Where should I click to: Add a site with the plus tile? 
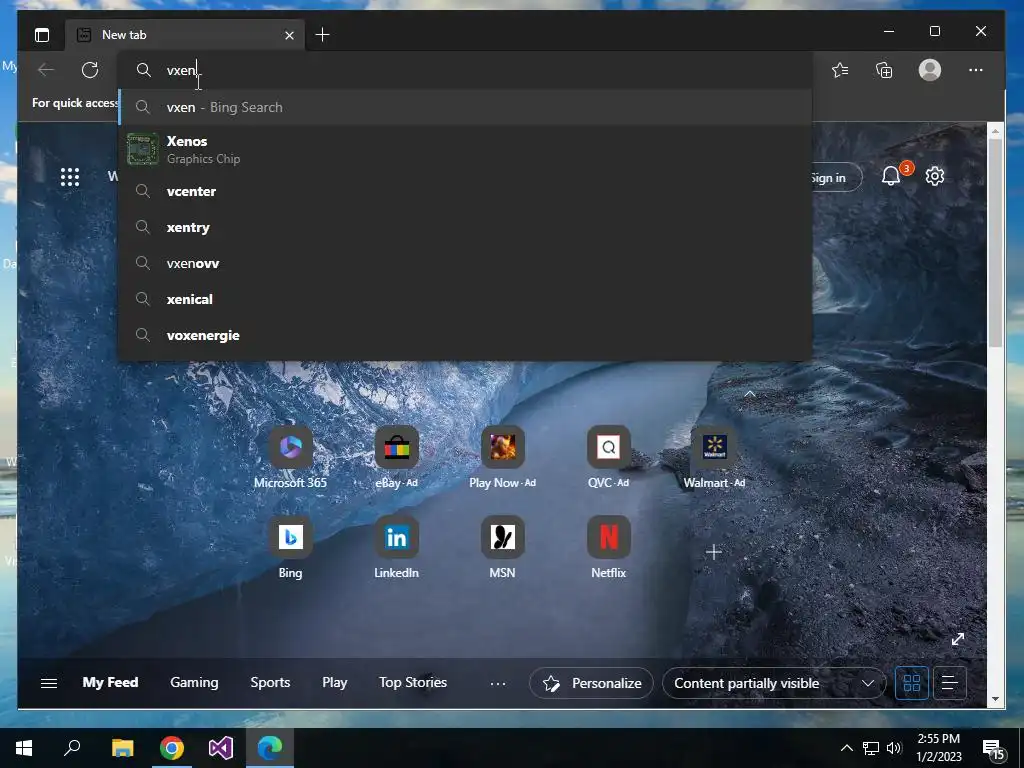pyautogui.click(x=714, y=552)
